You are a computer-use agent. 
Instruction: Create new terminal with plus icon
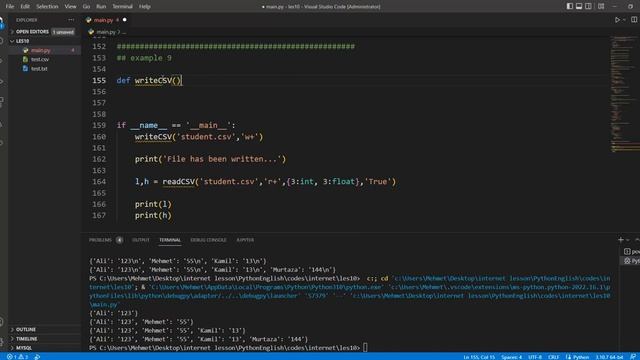621,240
